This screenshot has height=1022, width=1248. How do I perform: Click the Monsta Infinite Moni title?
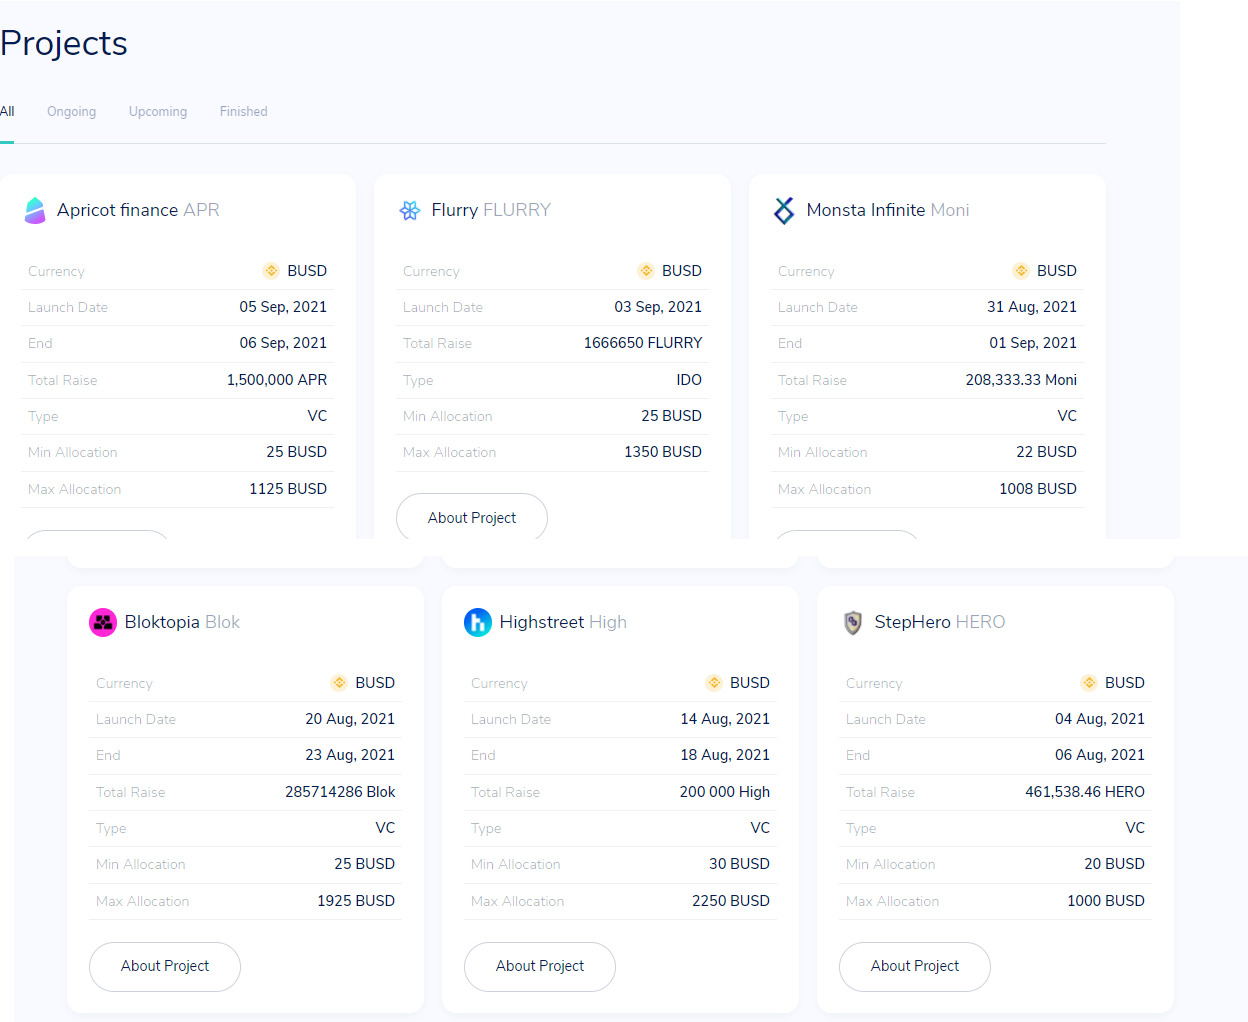click(888, 210)
